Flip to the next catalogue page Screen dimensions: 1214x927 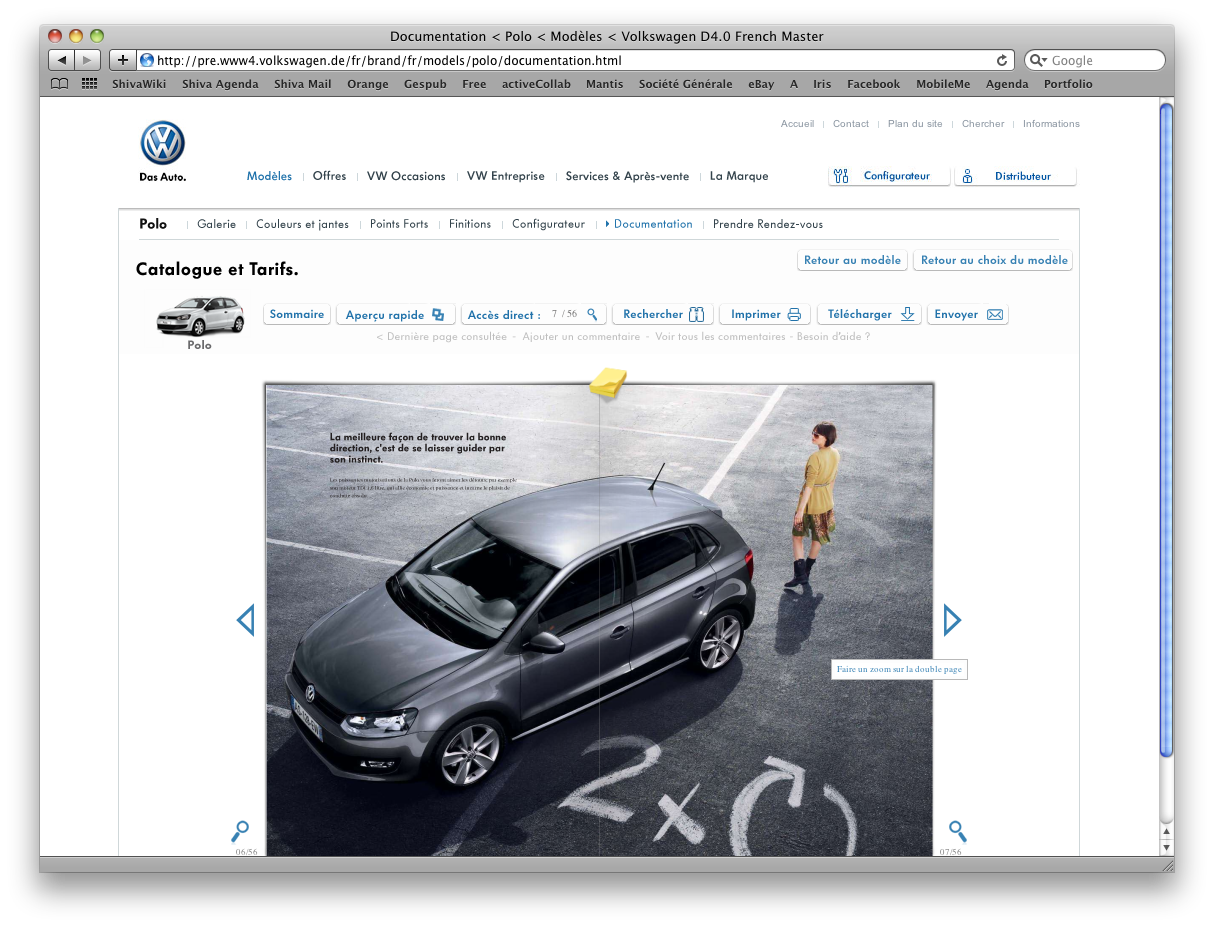(x=952, y=620)
